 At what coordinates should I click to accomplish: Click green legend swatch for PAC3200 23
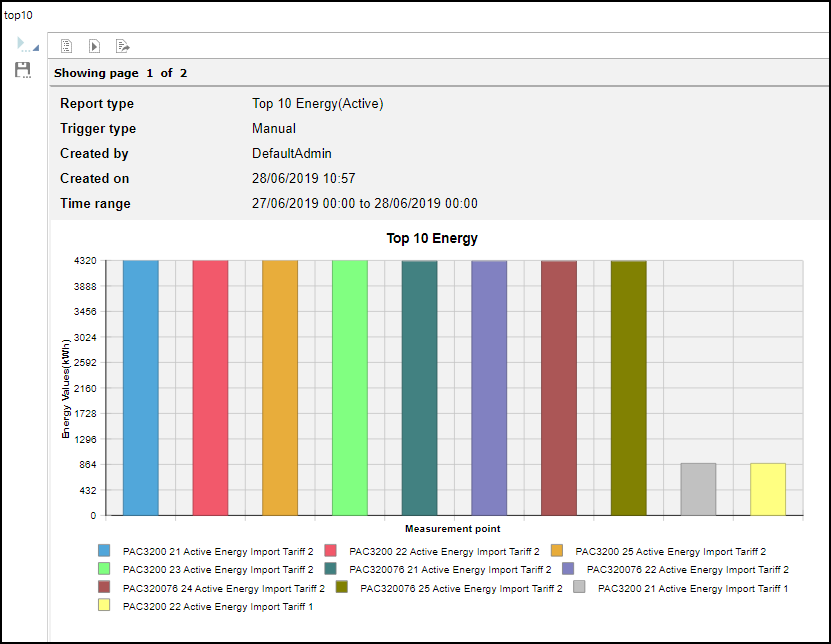tap(104, 568)
